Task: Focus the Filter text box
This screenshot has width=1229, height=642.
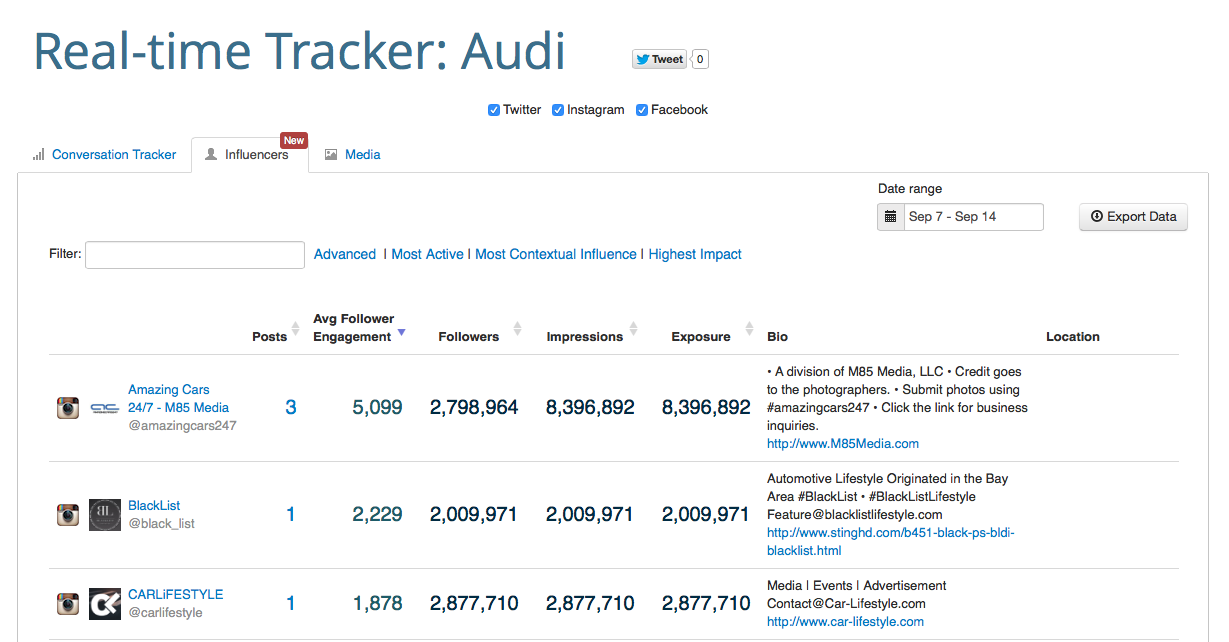Action: (x=195, y=255)
